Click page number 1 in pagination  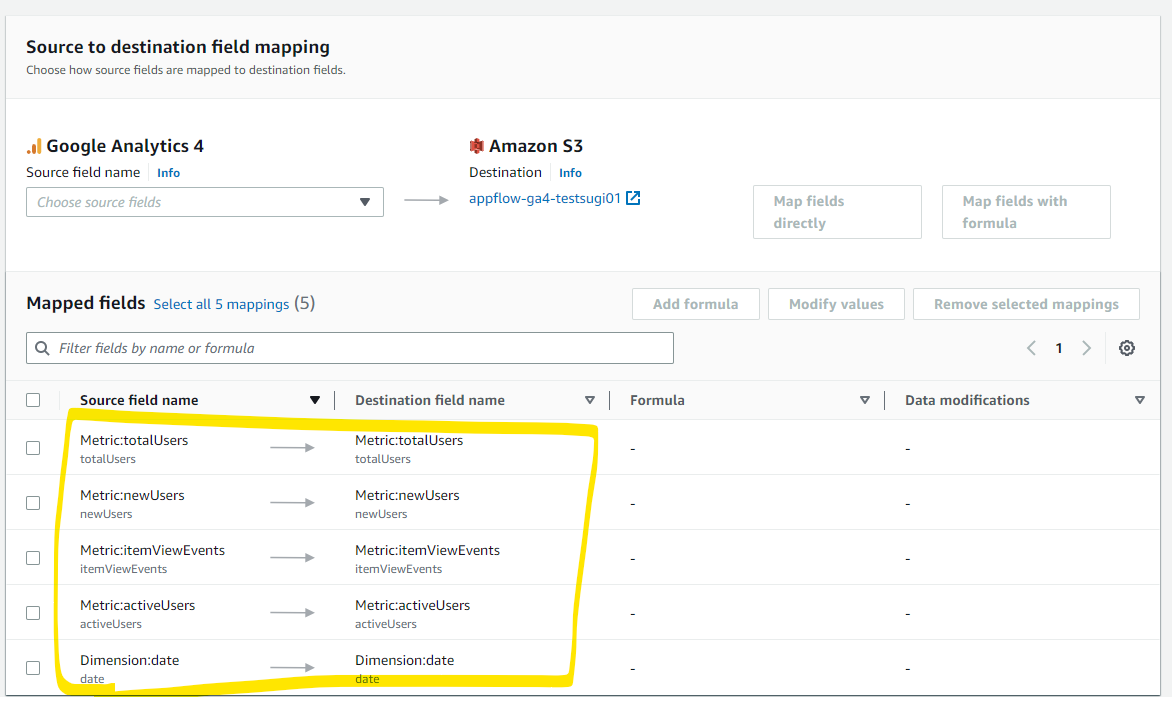(1059, 348)
